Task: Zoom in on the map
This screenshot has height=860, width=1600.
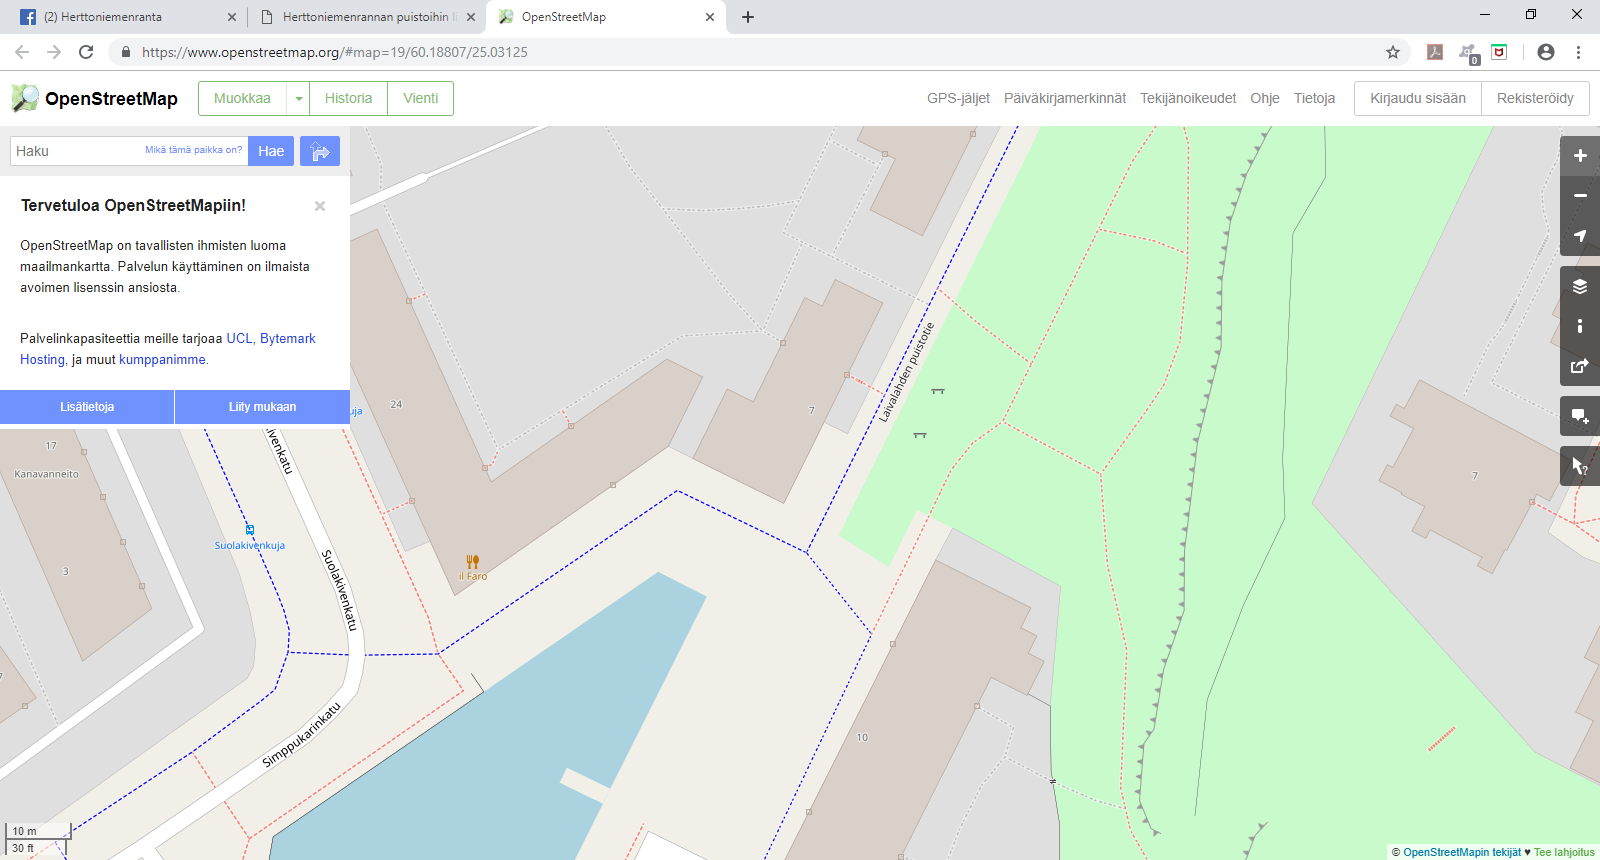Action: coord(1580,156)
